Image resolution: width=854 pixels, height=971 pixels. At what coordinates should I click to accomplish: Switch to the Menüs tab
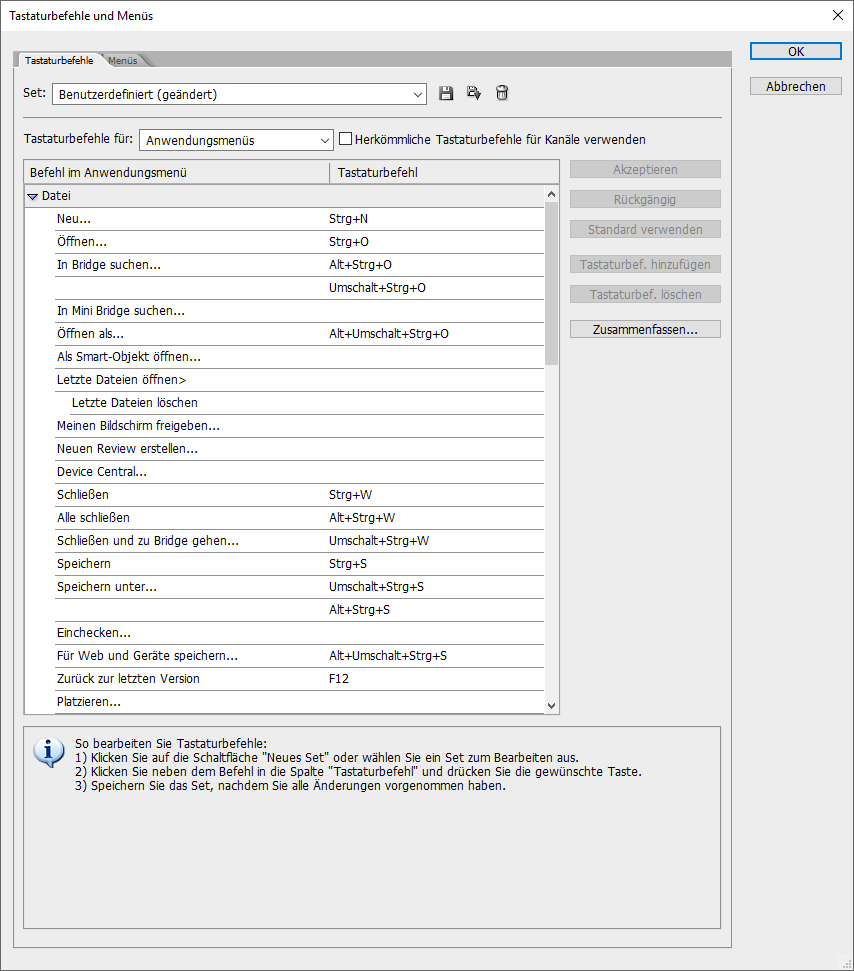(123, 61)
